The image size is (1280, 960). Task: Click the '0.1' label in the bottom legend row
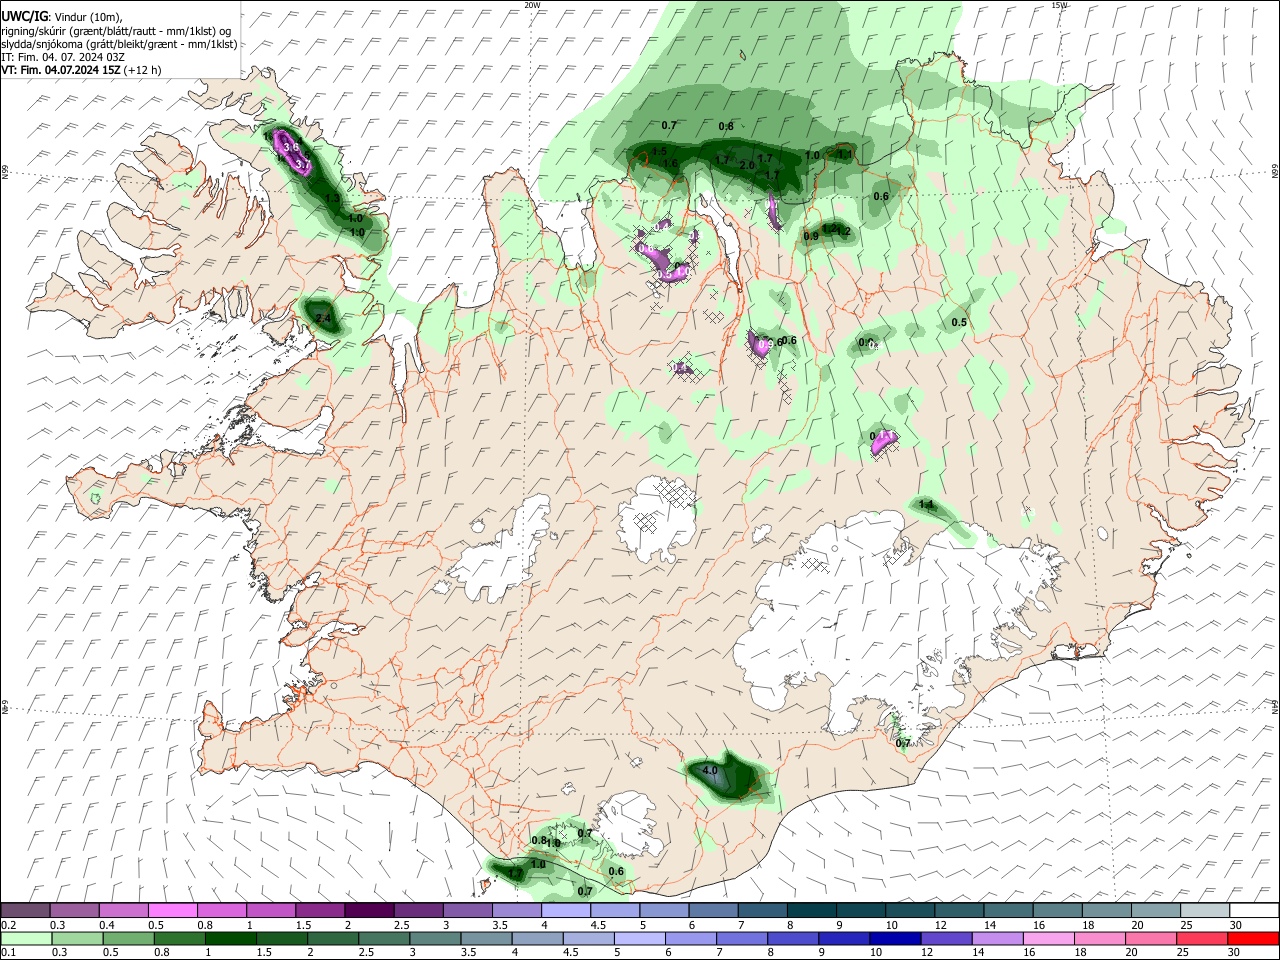click(9, 953)
